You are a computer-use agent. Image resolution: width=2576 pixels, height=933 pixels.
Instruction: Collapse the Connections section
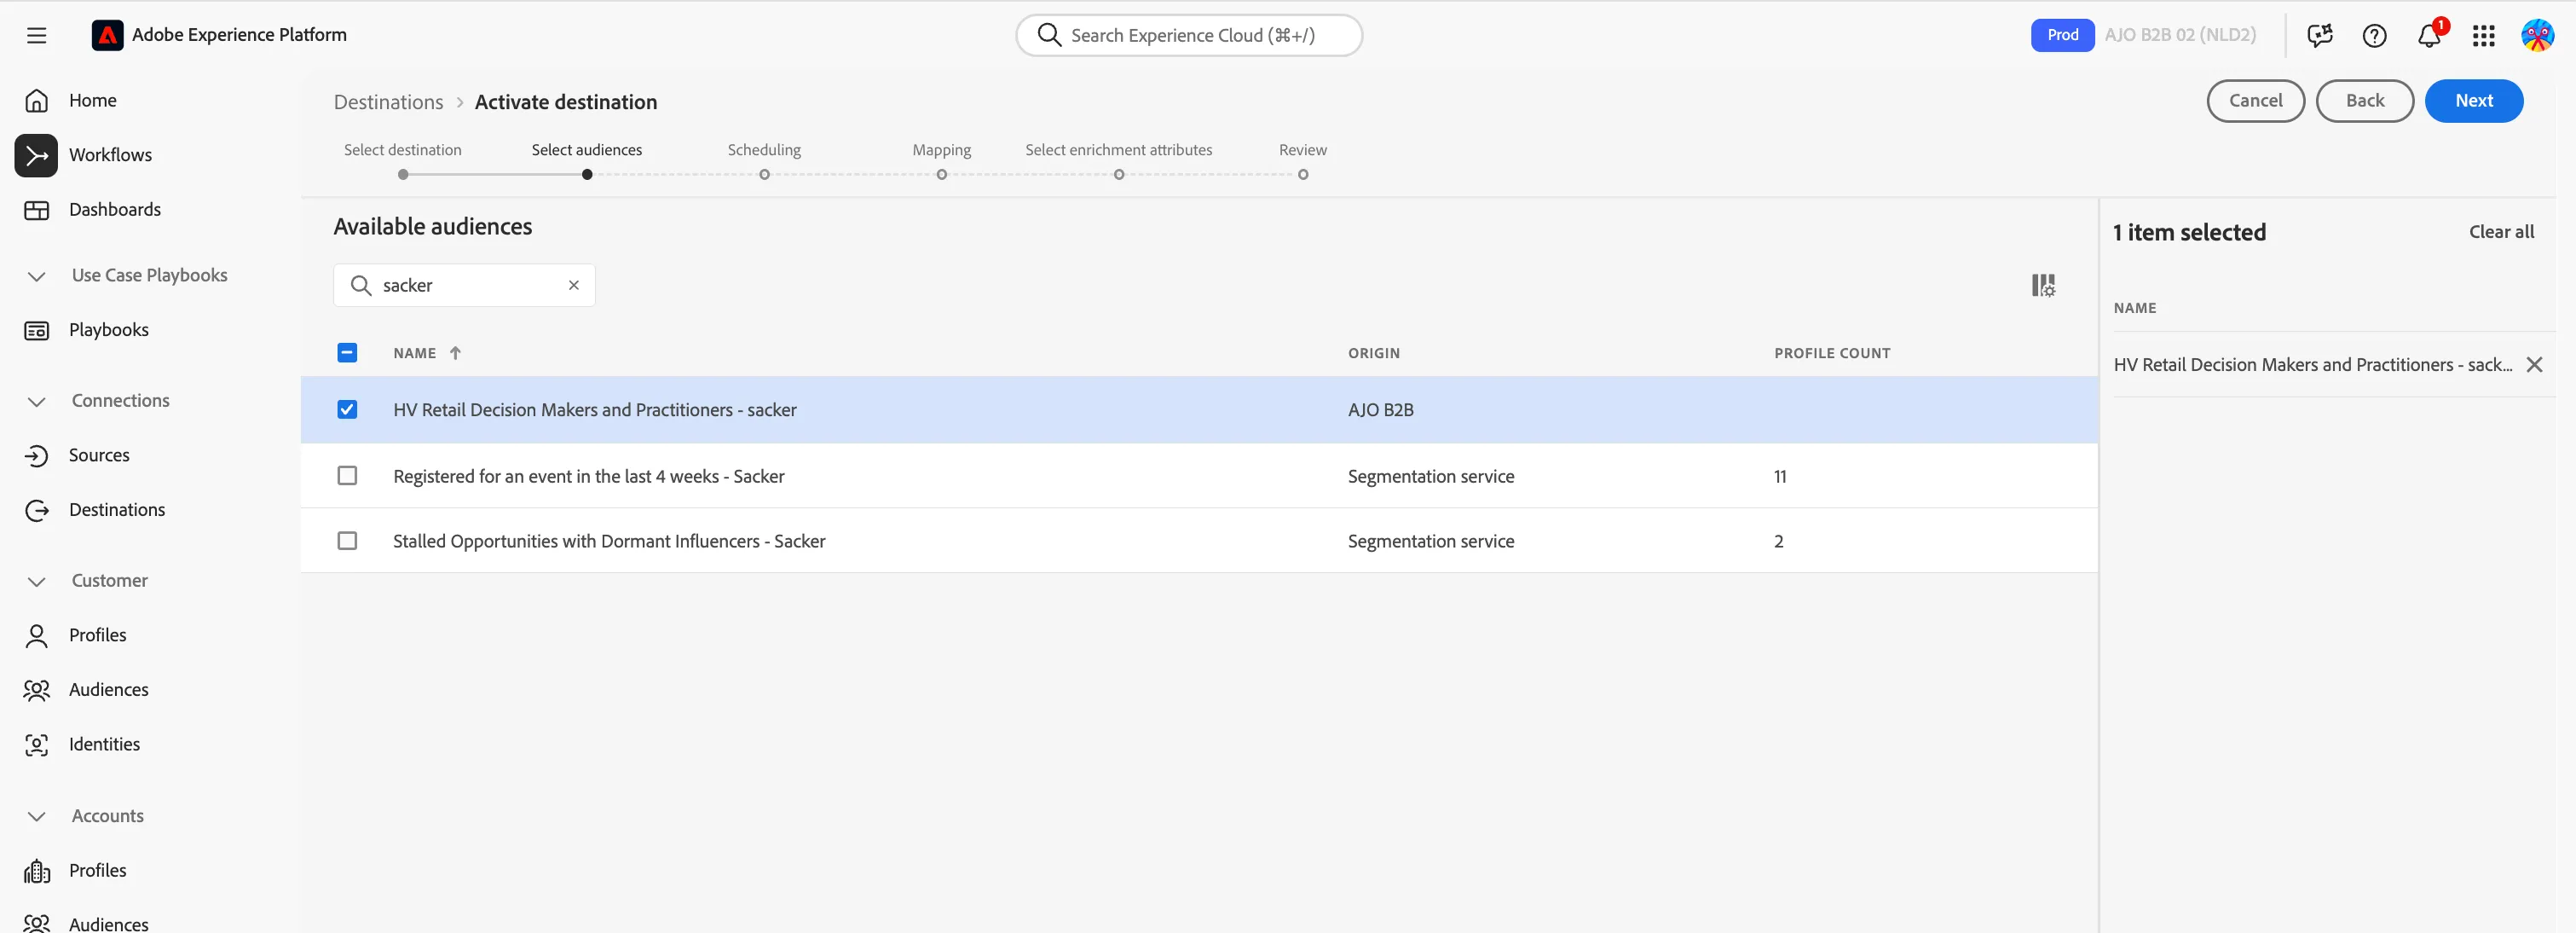(37, 401)
